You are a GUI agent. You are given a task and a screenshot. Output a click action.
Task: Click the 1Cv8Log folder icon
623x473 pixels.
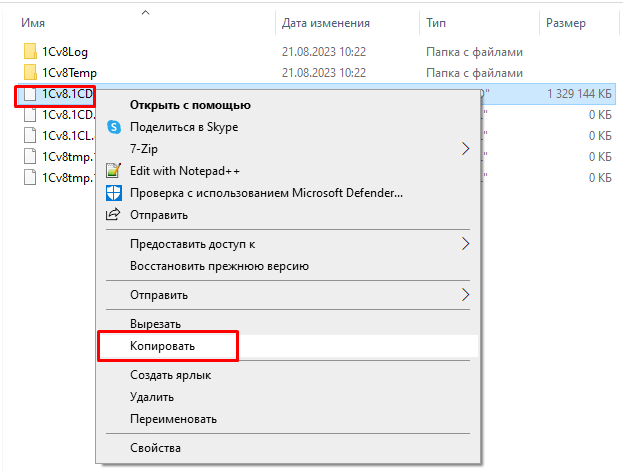click(29, 51)
